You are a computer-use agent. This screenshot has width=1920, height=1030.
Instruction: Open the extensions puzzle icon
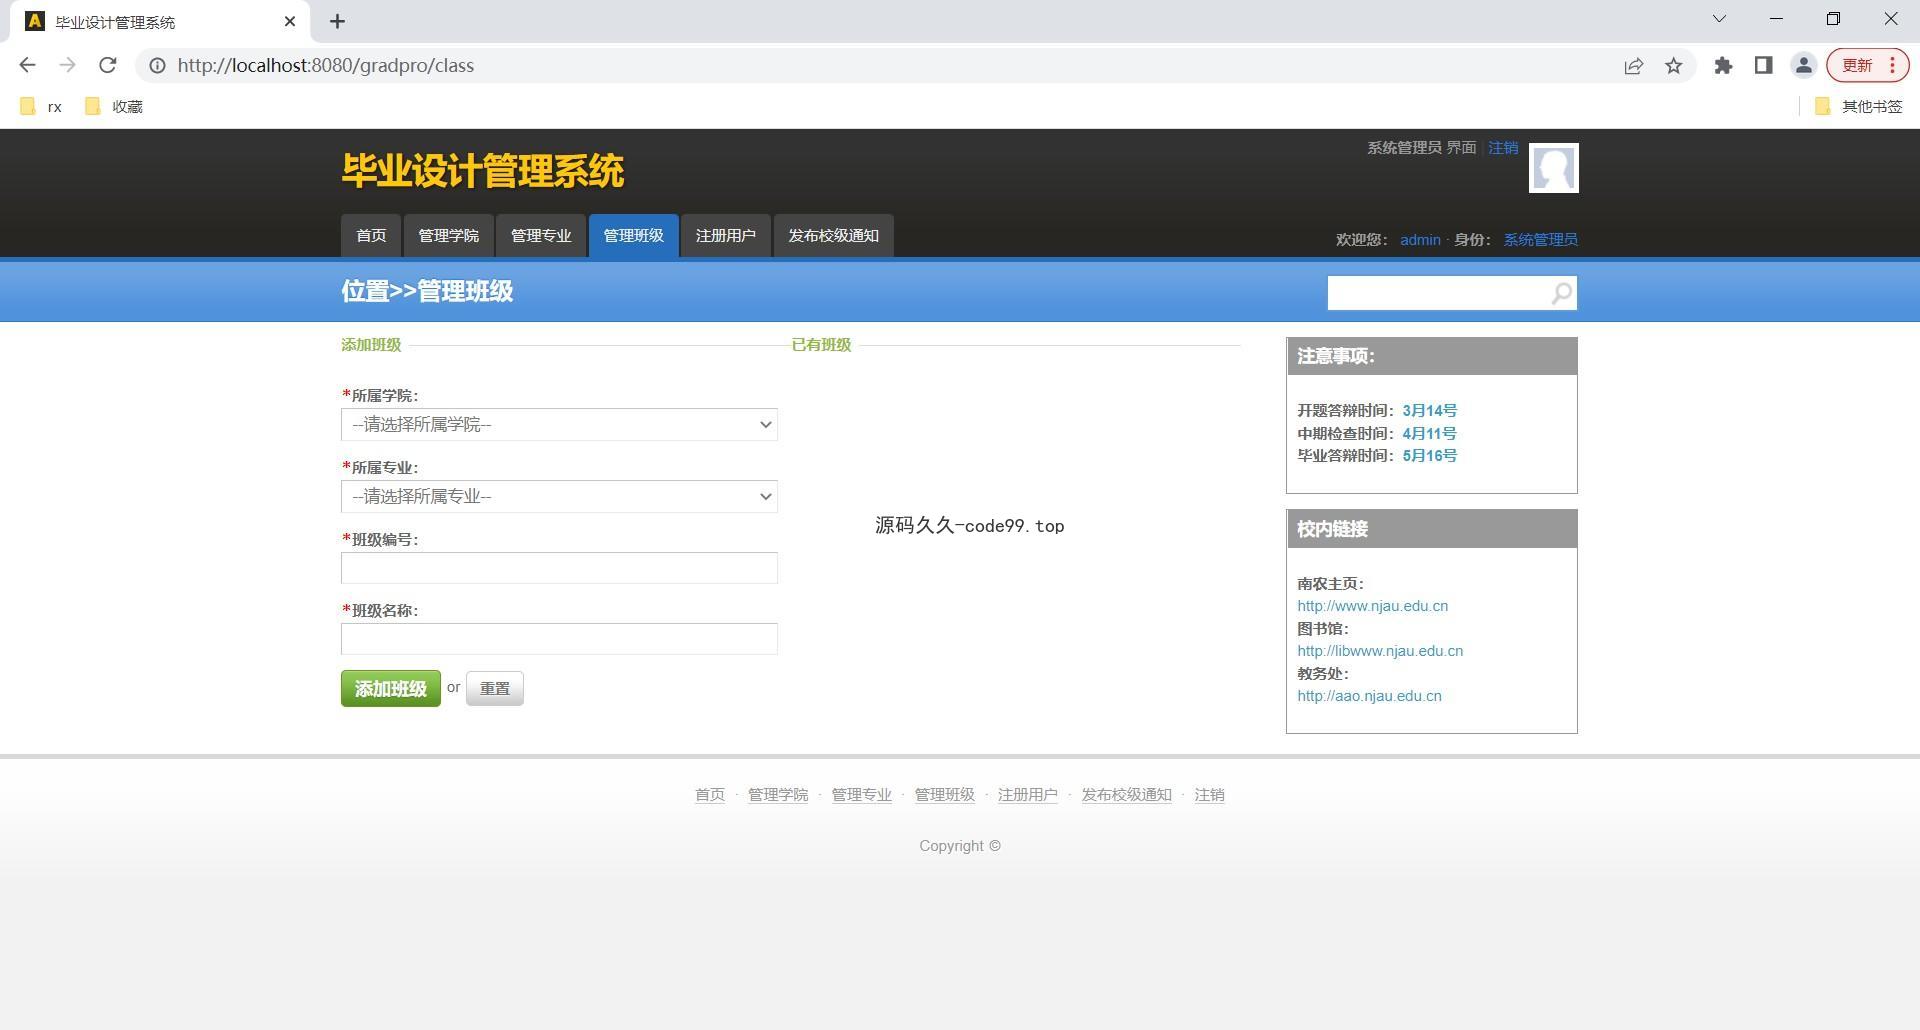(1723, 65)
